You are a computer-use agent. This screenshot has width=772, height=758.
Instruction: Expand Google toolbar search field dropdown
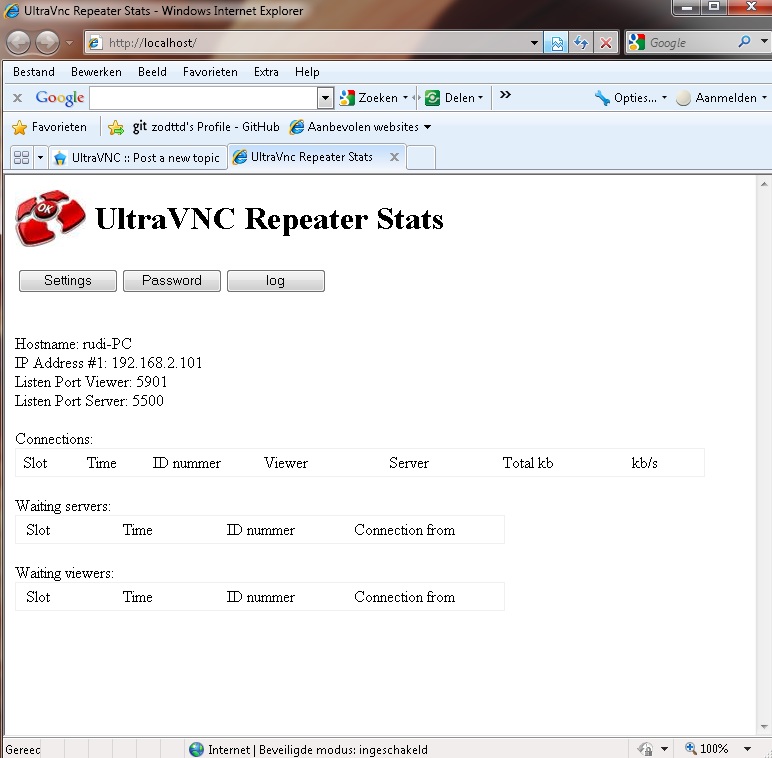click(325, 97)
